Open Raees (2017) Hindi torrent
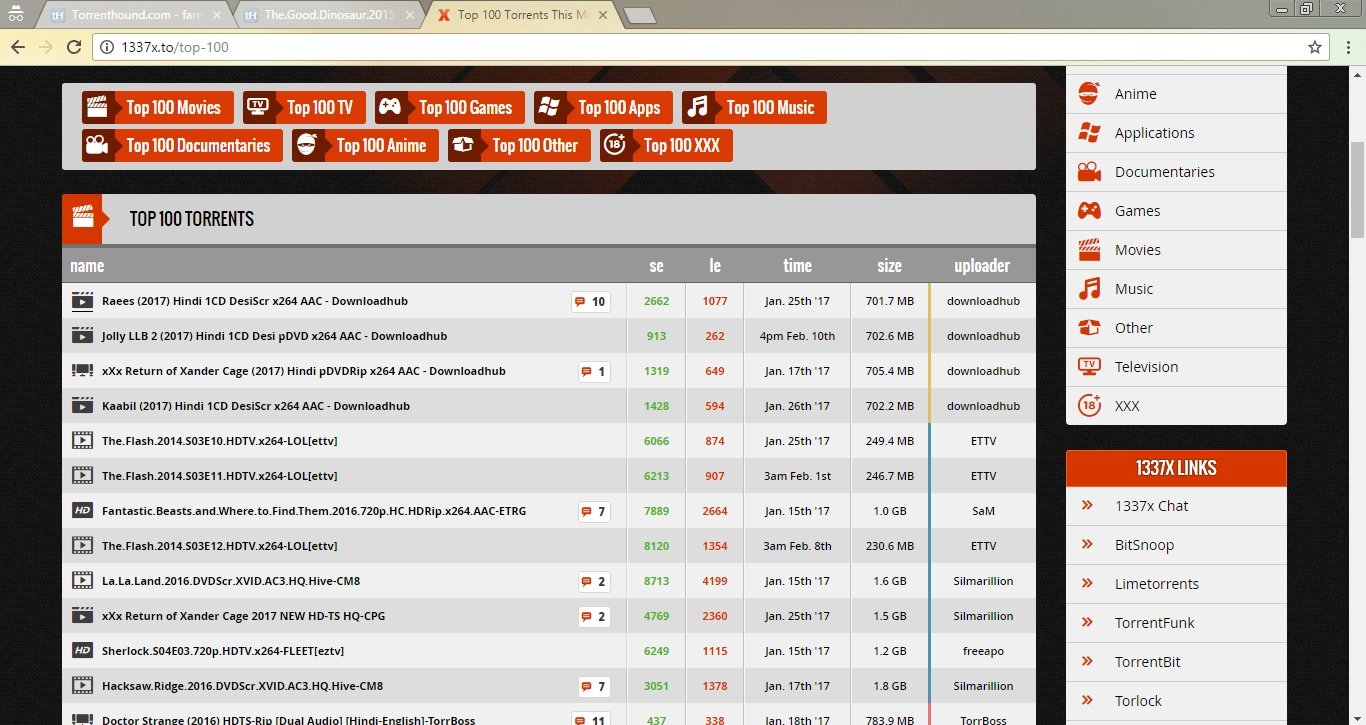The height and width of the screenshot is (725, 1366). pyautogui.click(x=254, y=301)
